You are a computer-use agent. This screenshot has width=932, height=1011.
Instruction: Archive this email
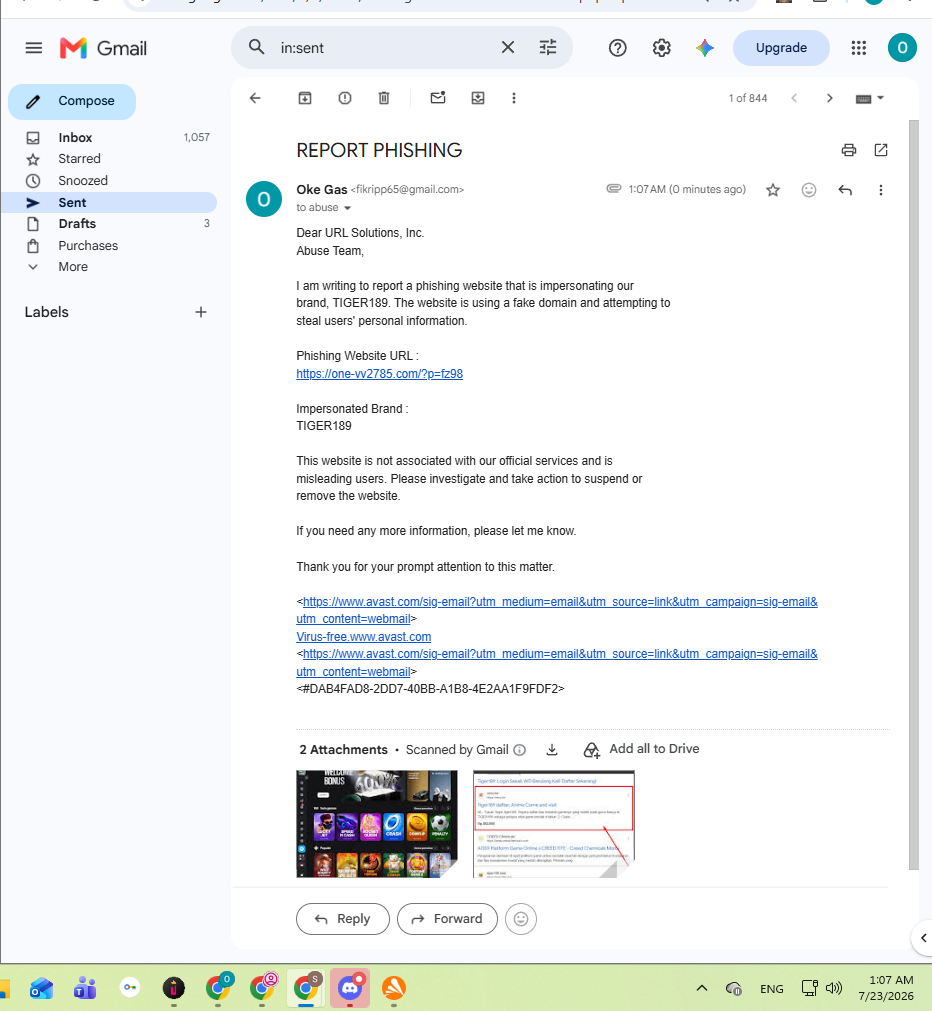tap(304, 98)
